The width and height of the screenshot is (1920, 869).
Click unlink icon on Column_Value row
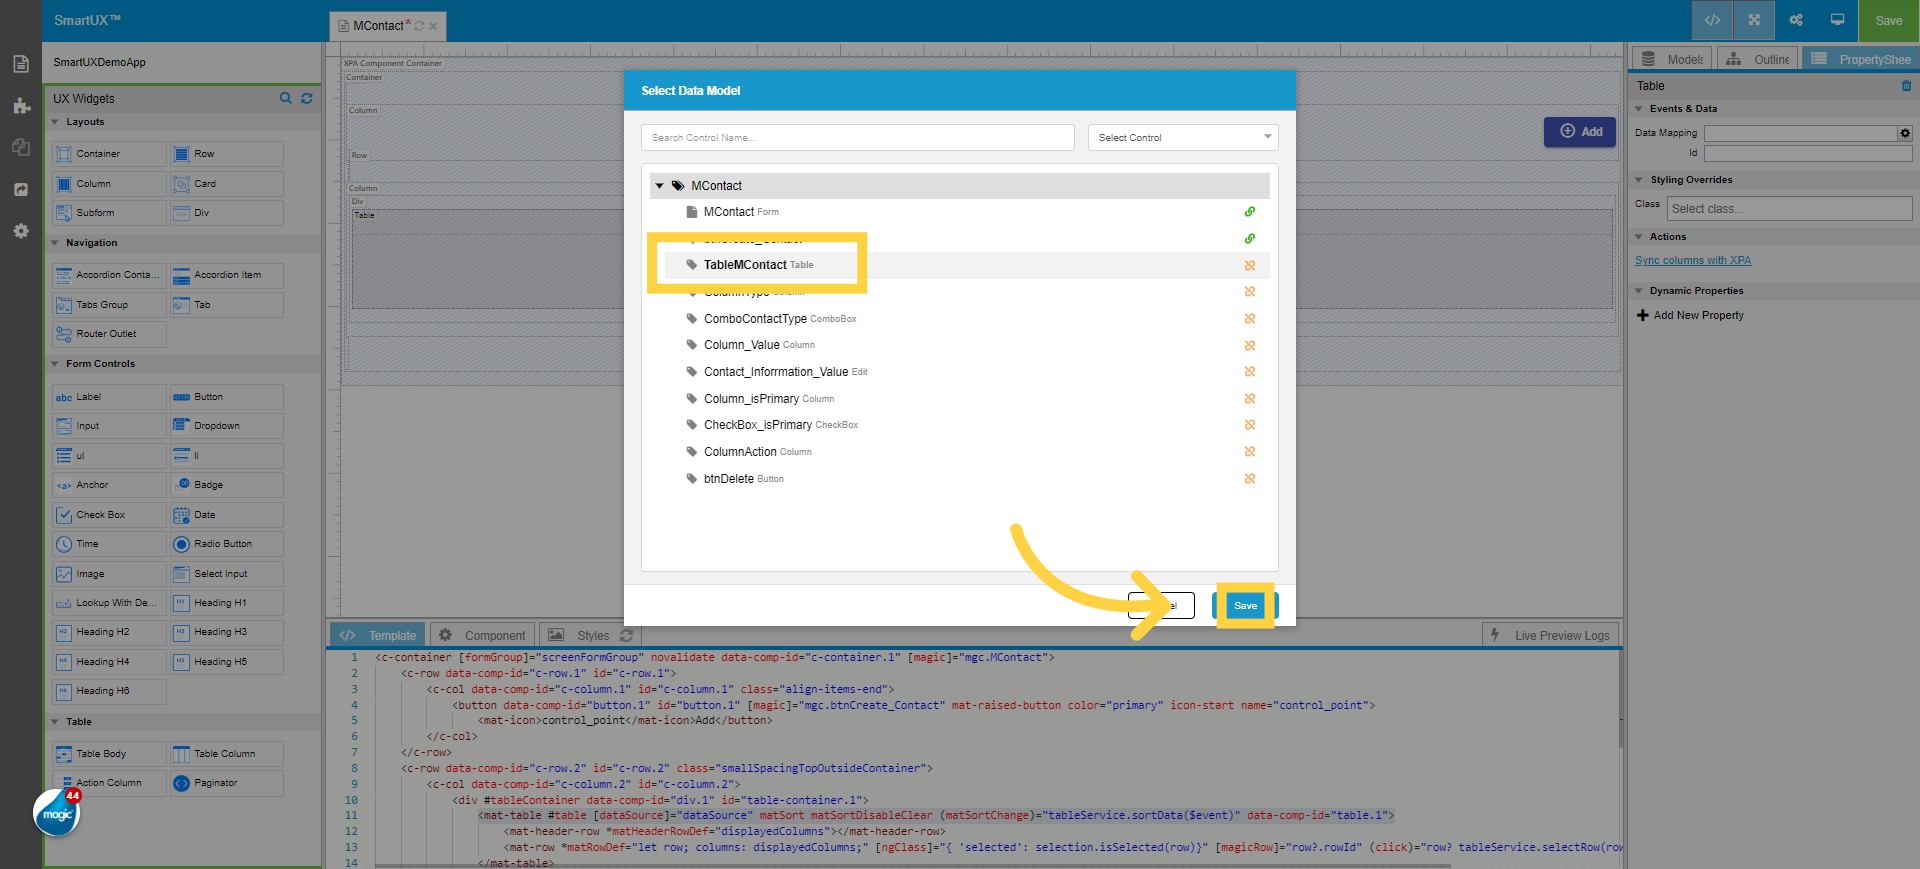[1250, 345]
